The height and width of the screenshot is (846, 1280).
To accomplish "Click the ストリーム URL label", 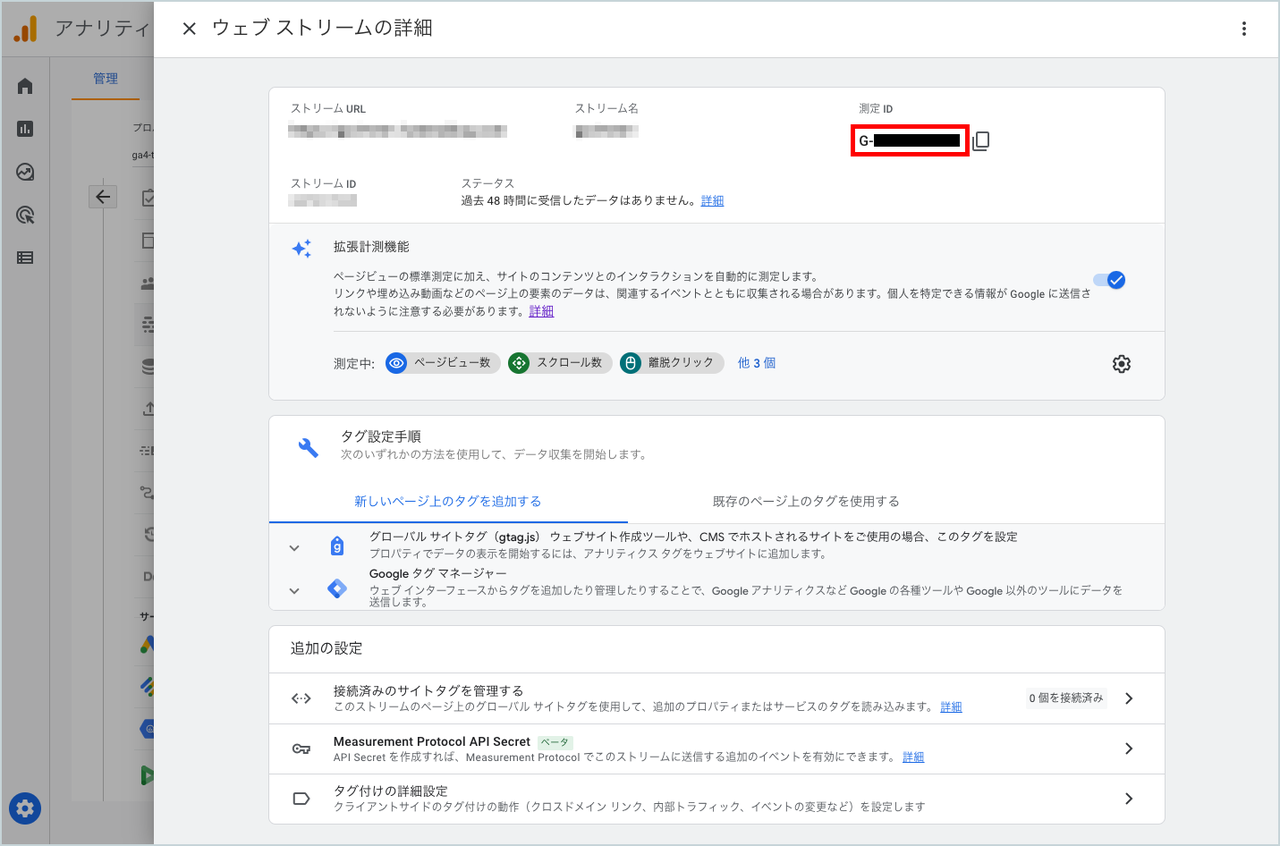I will tap(329, 108).
